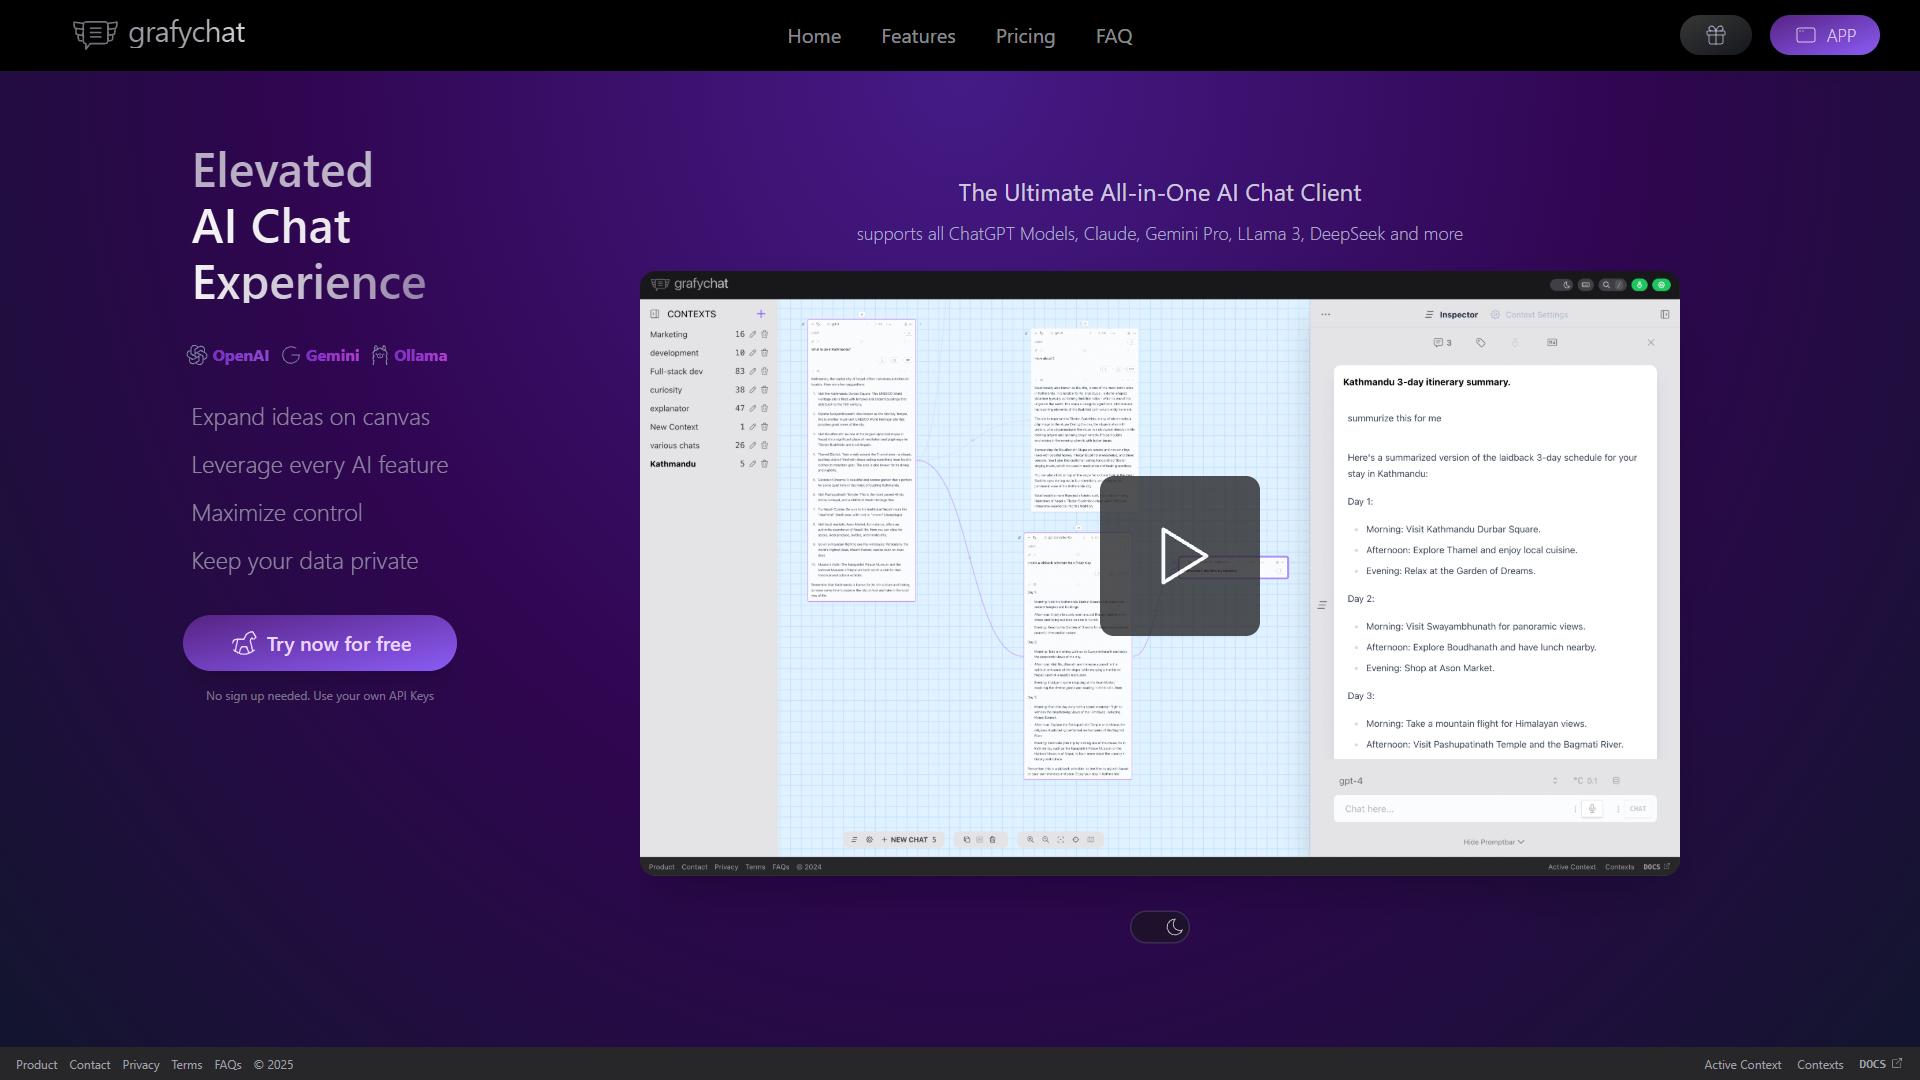This screenshot has width=1920, height=1080.
Task: Open the APP purple button
Action: pyautogui.click(x=1824, y=35)
